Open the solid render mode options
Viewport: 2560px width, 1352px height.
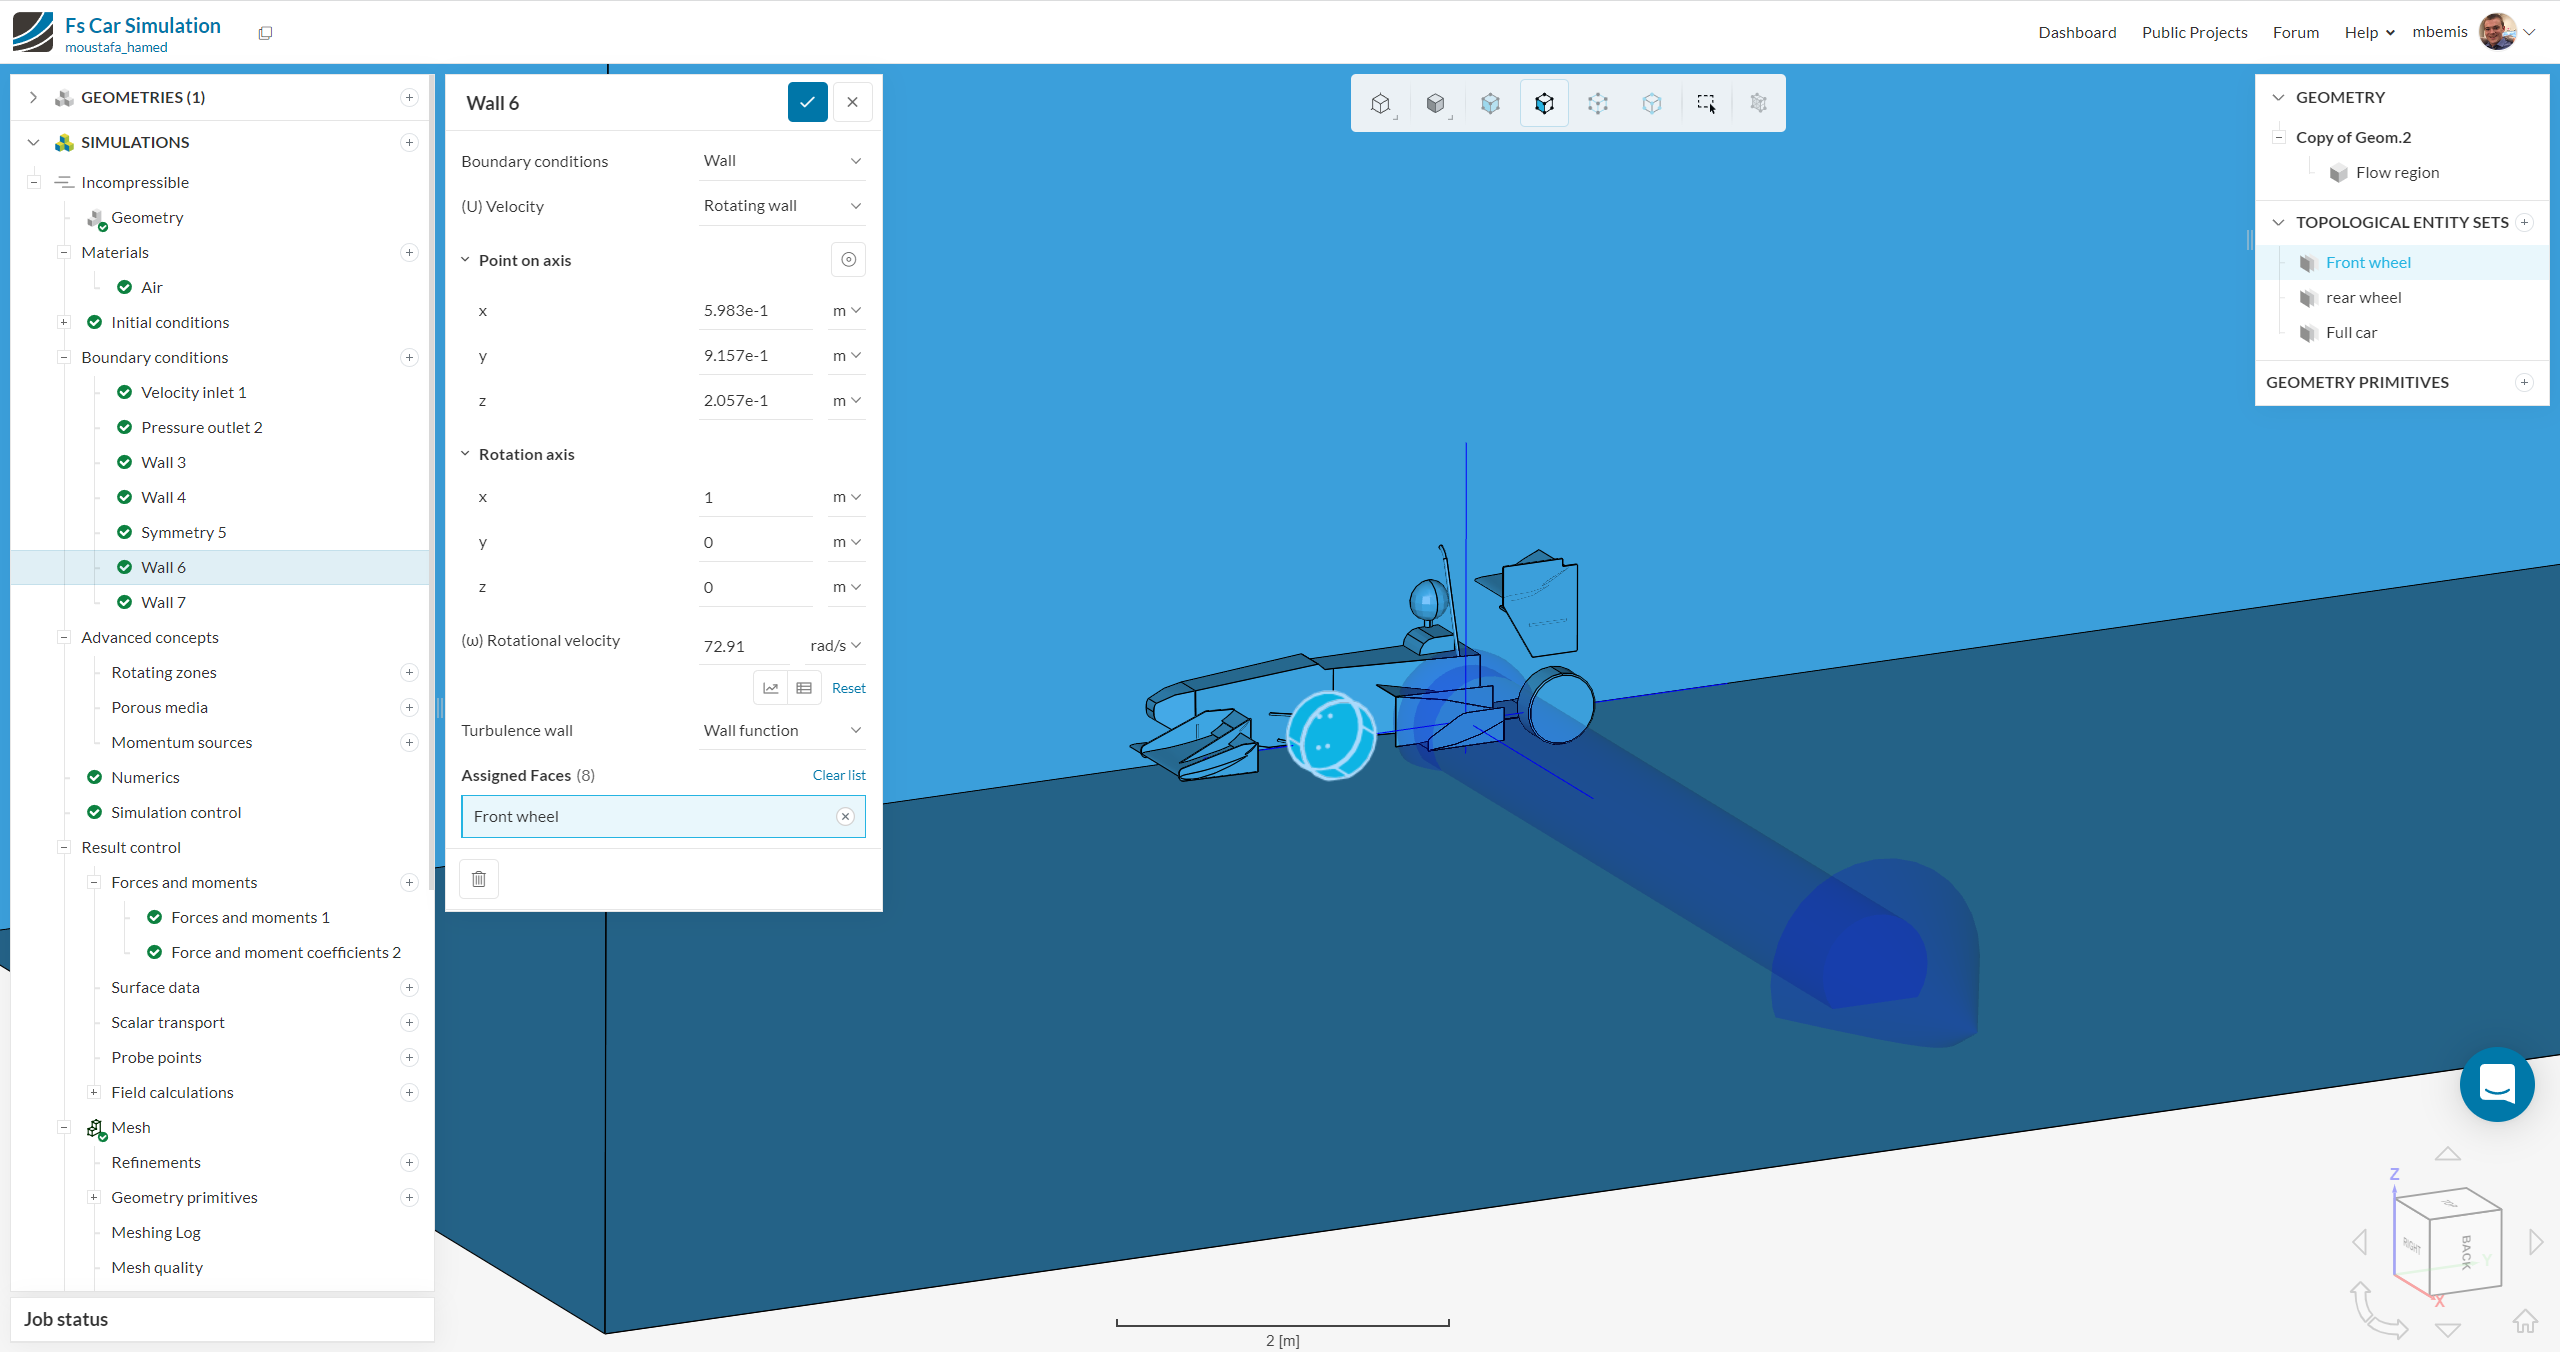coord(1436,103)
